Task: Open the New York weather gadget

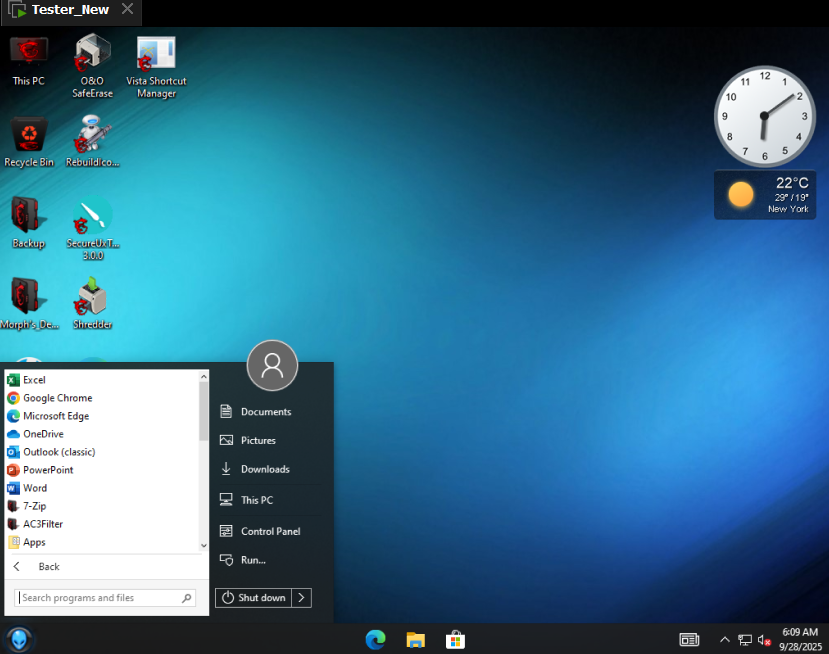Action: [x=765, y=194]
